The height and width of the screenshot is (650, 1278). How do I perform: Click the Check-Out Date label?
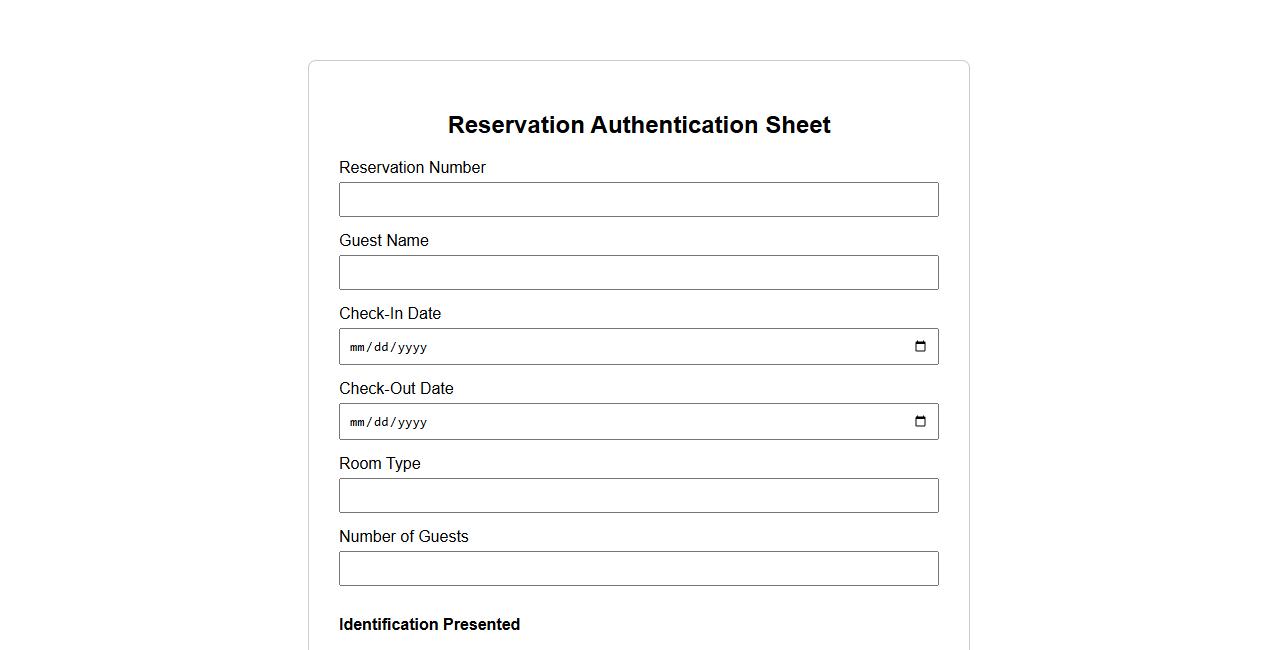396,389
